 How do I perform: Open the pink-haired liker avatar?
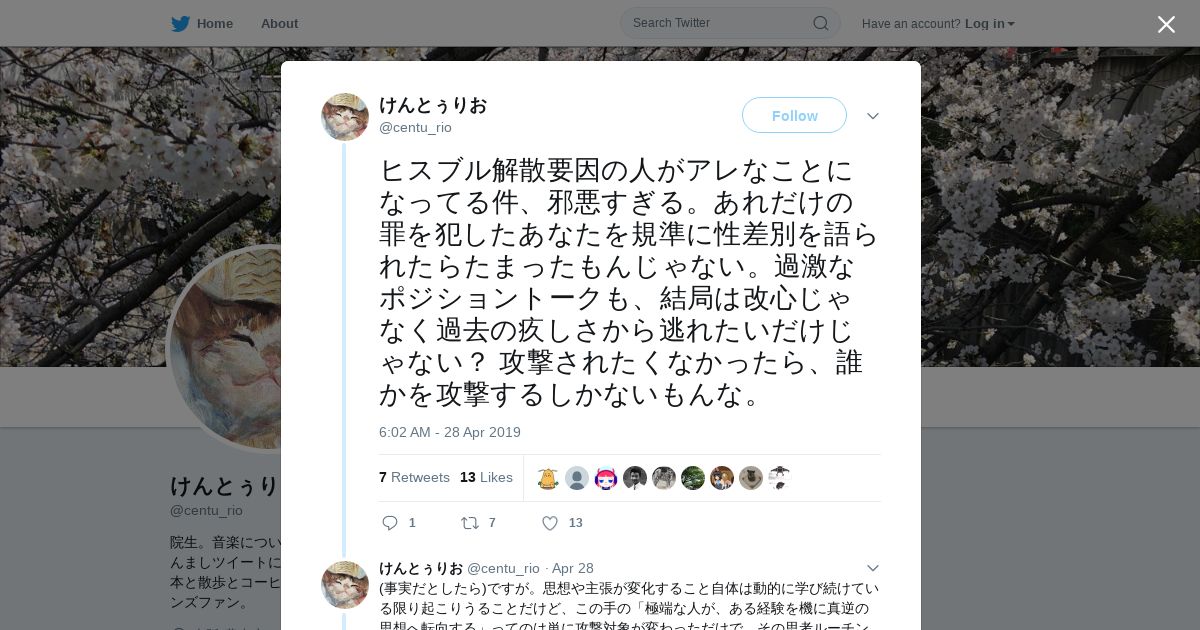606,478
